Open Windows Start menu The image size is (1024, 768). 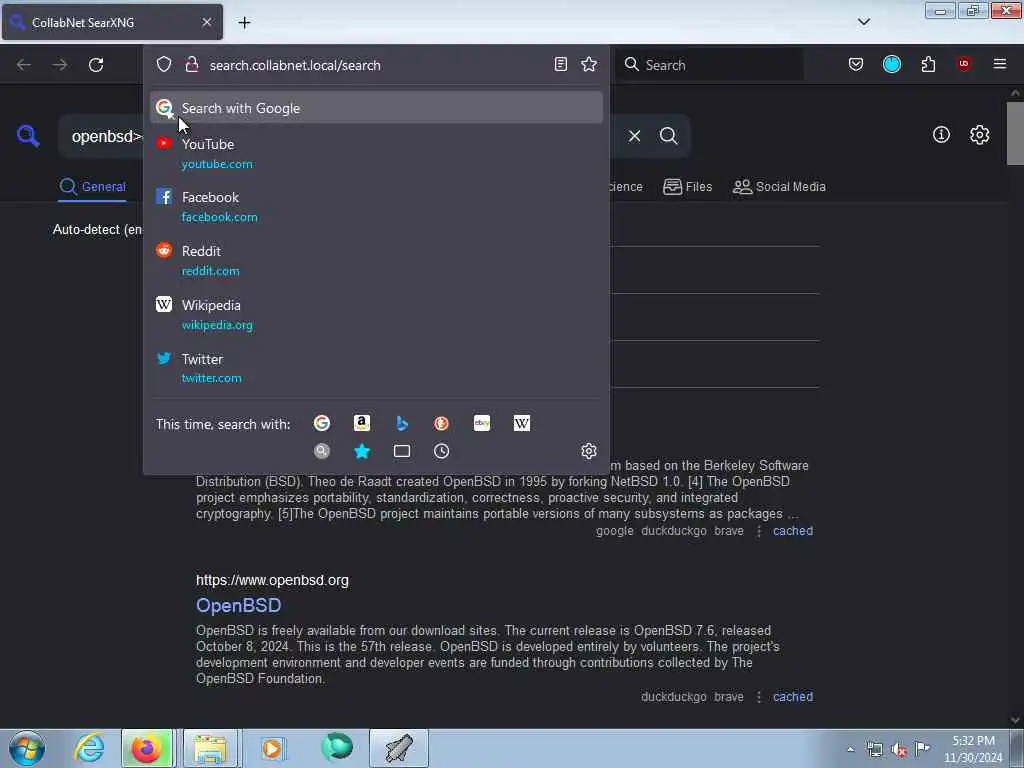pos(27,748)
